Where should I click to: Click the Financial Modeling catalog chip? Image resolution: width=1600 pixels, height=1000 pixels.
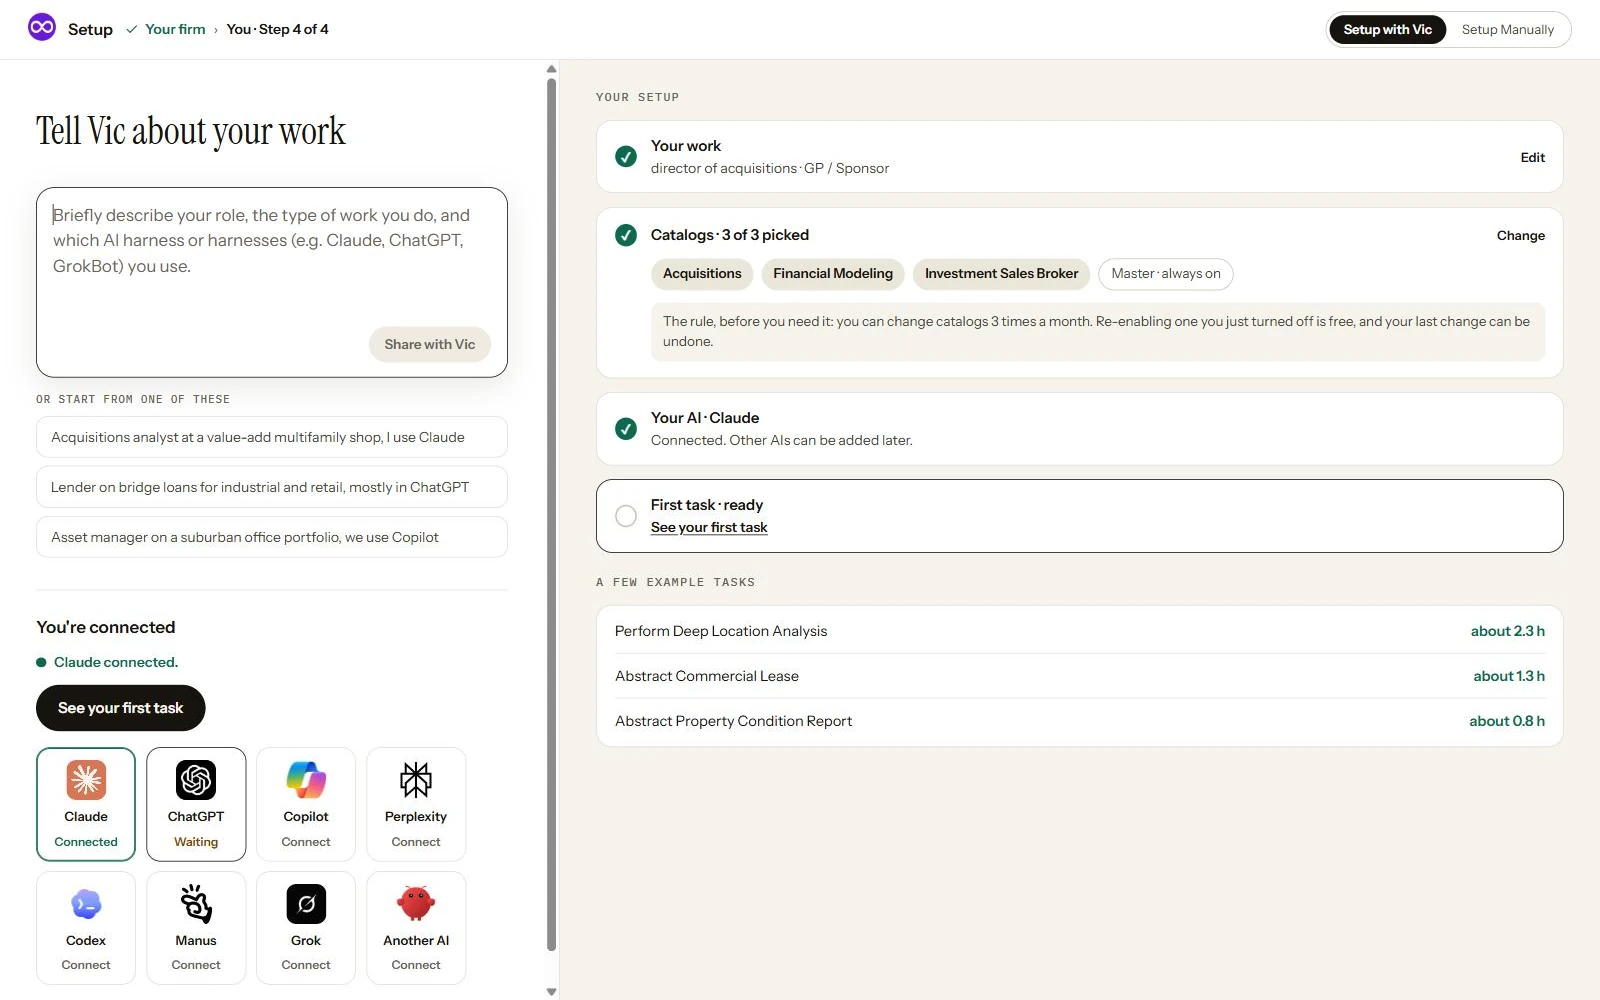point(833,274)
